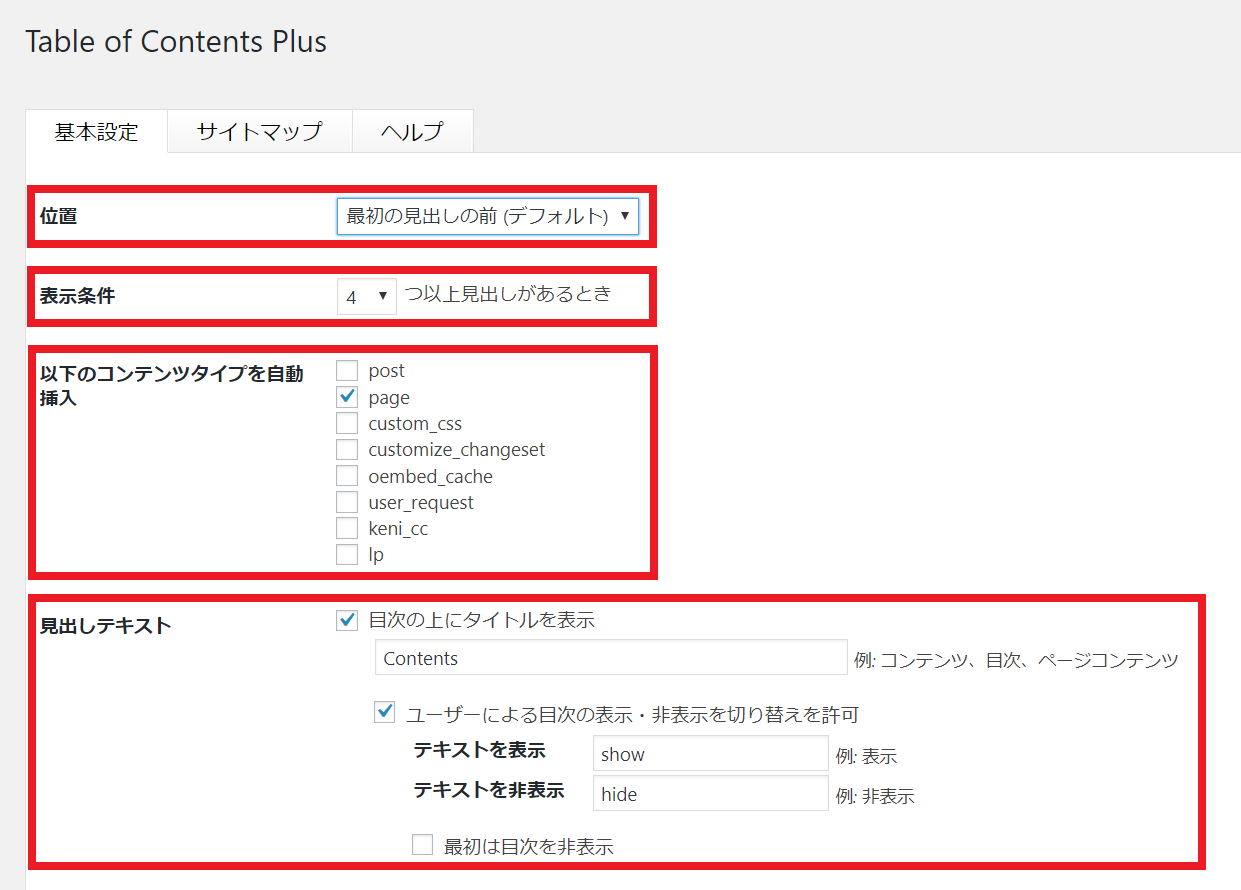The image size is (1241, 890).
Task: Tick the custom_css checkbox
Action: pos(347,423)
